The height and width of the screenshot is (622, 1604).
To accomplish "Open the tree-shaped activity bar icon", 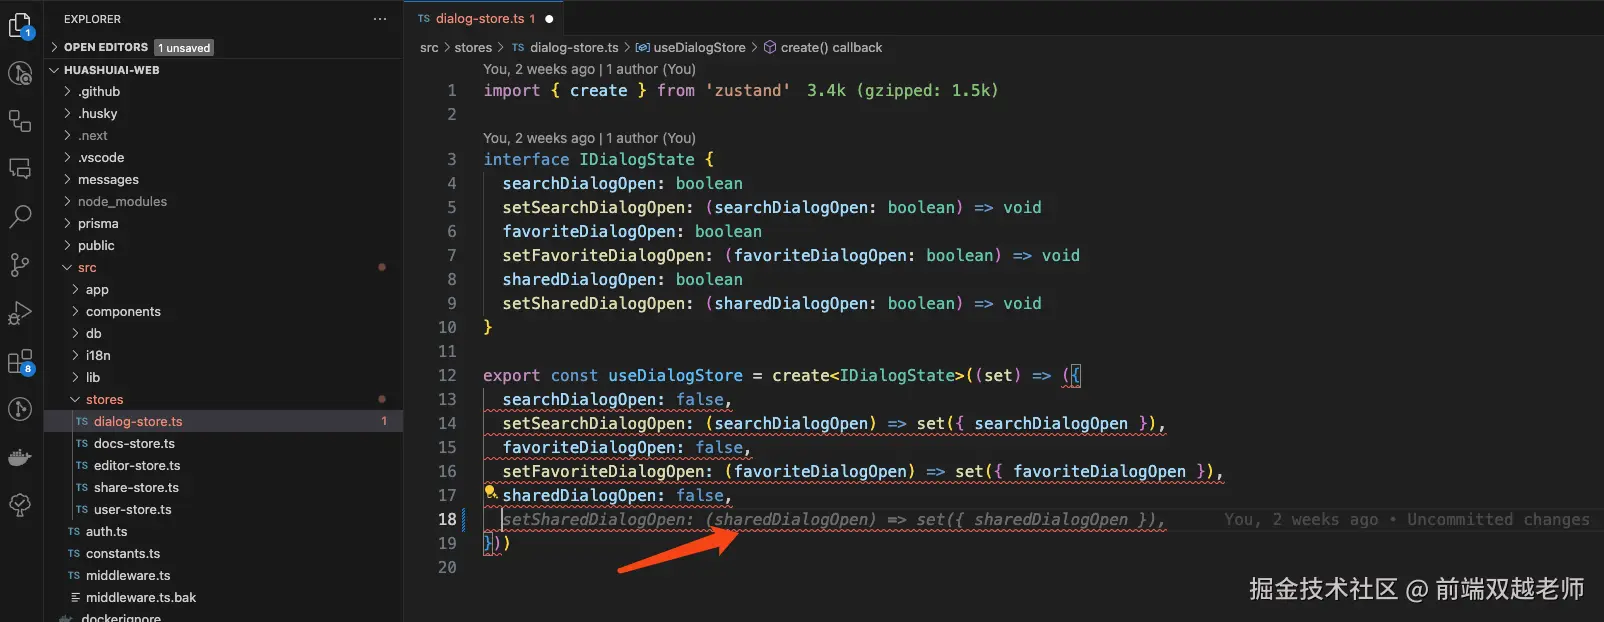I will click(20, 505).
